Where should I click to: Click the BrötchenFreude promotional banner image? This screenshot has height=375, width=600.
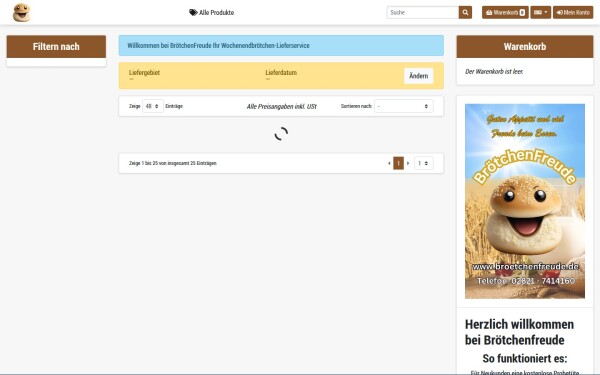(525, 201)
